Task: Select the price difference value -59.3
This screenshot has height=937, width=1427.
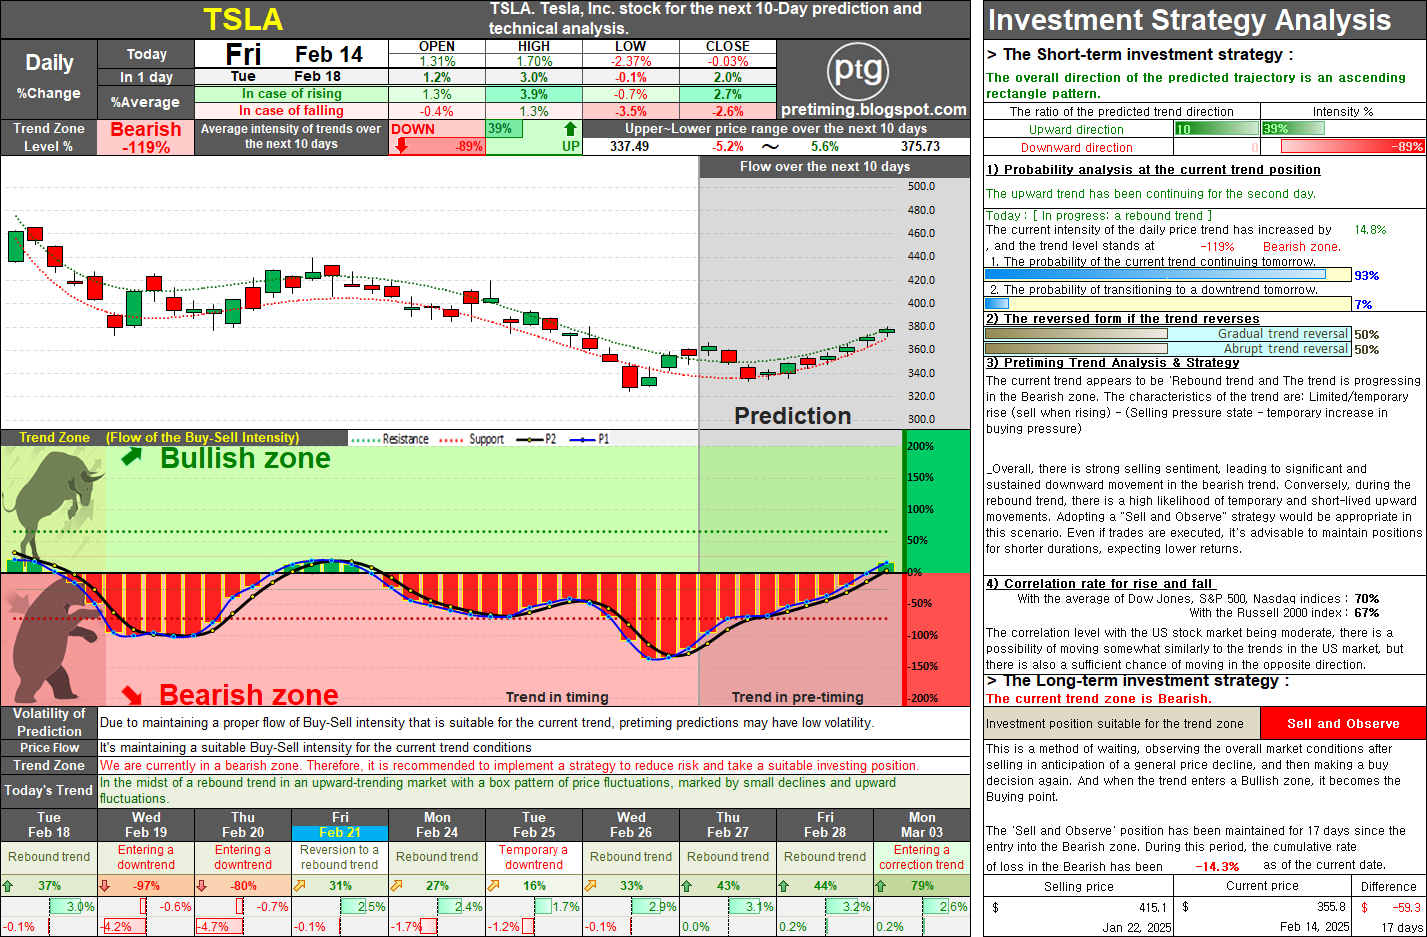Action: click(1407, 908)
